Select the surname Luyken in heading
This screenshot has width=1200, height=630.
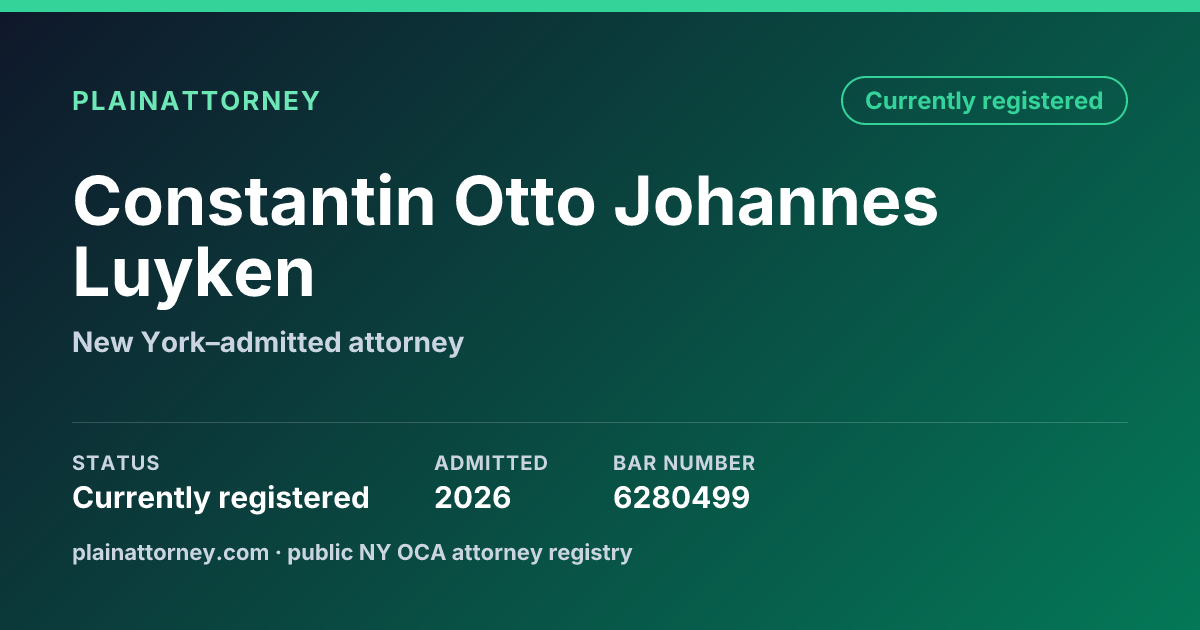point(194,274)
